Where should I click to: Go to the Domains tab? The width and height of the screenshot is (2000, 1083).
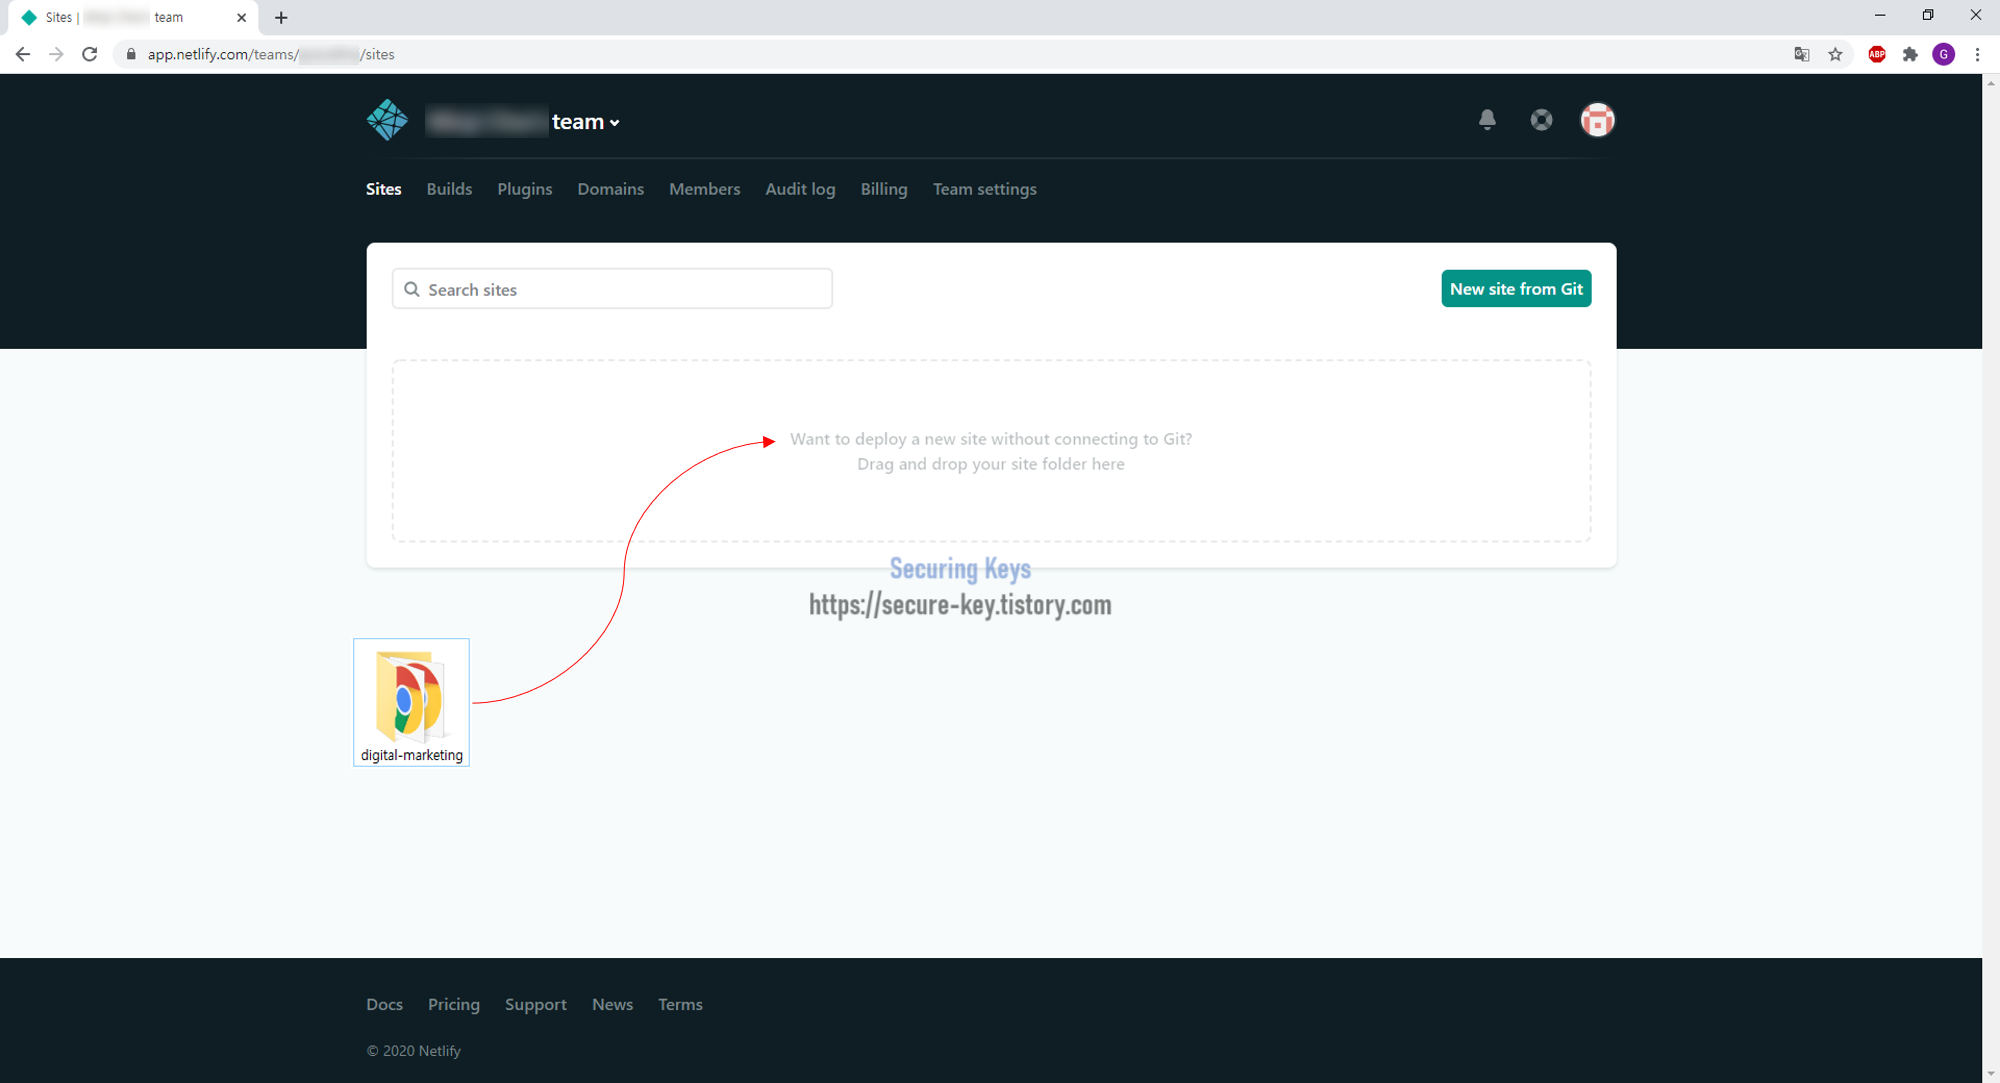610,189
